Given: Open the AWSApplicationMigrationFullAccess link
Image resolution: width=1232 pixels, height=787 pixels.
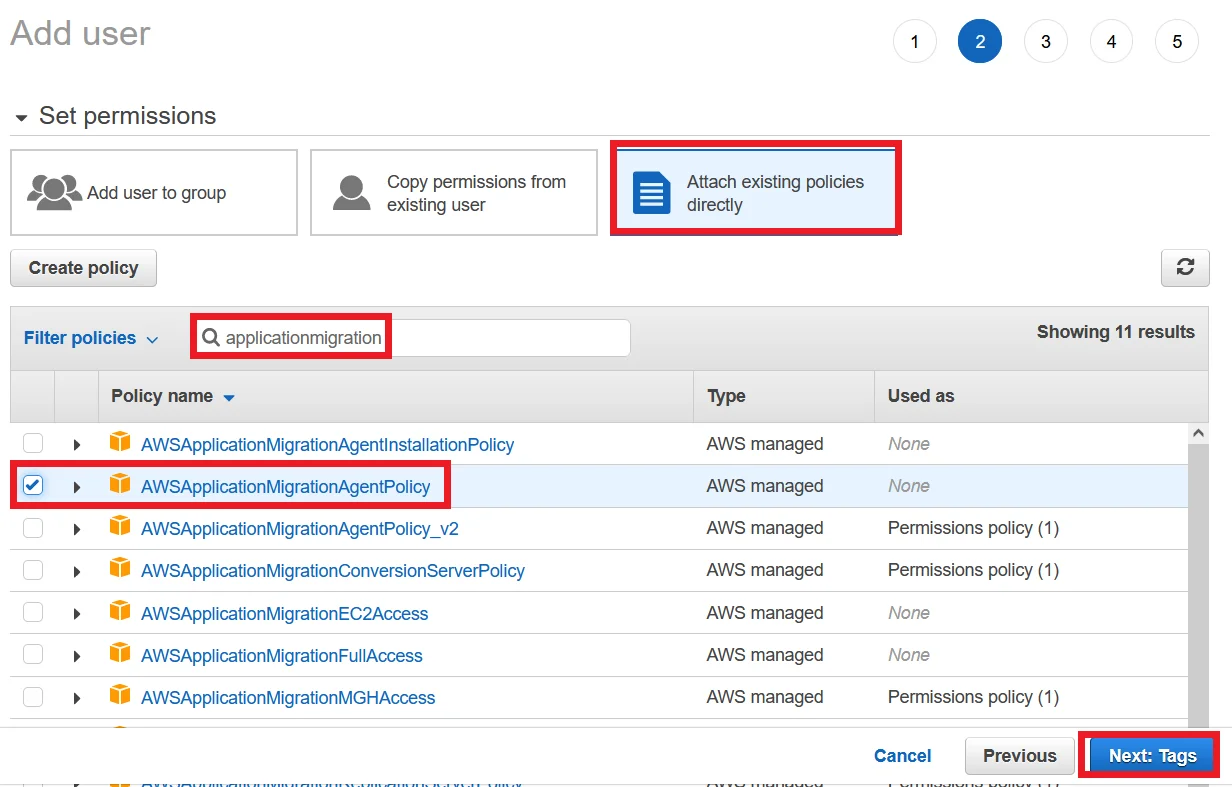Looking at the screenshot, I should point(281,655).
